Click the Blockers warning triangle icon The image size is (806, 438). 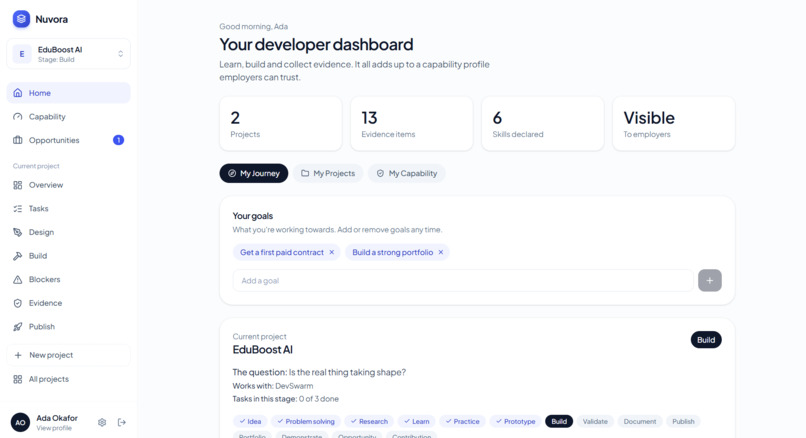coord(17,280)
